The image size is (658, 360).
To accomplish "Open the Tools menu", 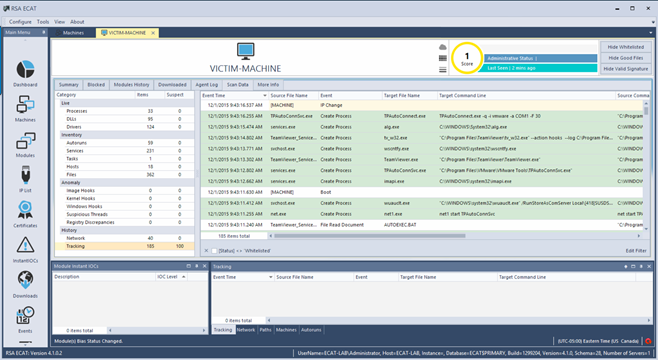I will [x=43, y=22].
